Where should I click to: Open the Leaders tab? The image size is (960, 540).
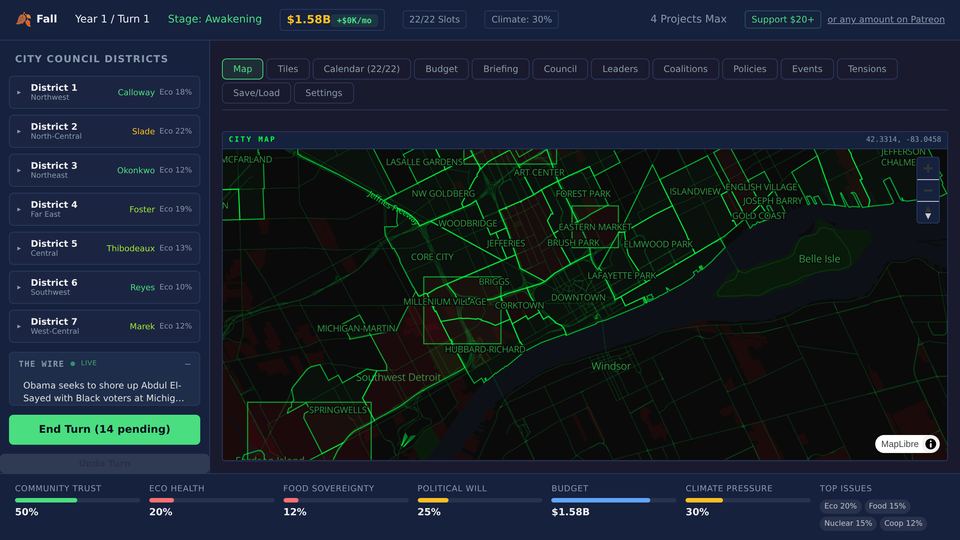coord(620,69)
